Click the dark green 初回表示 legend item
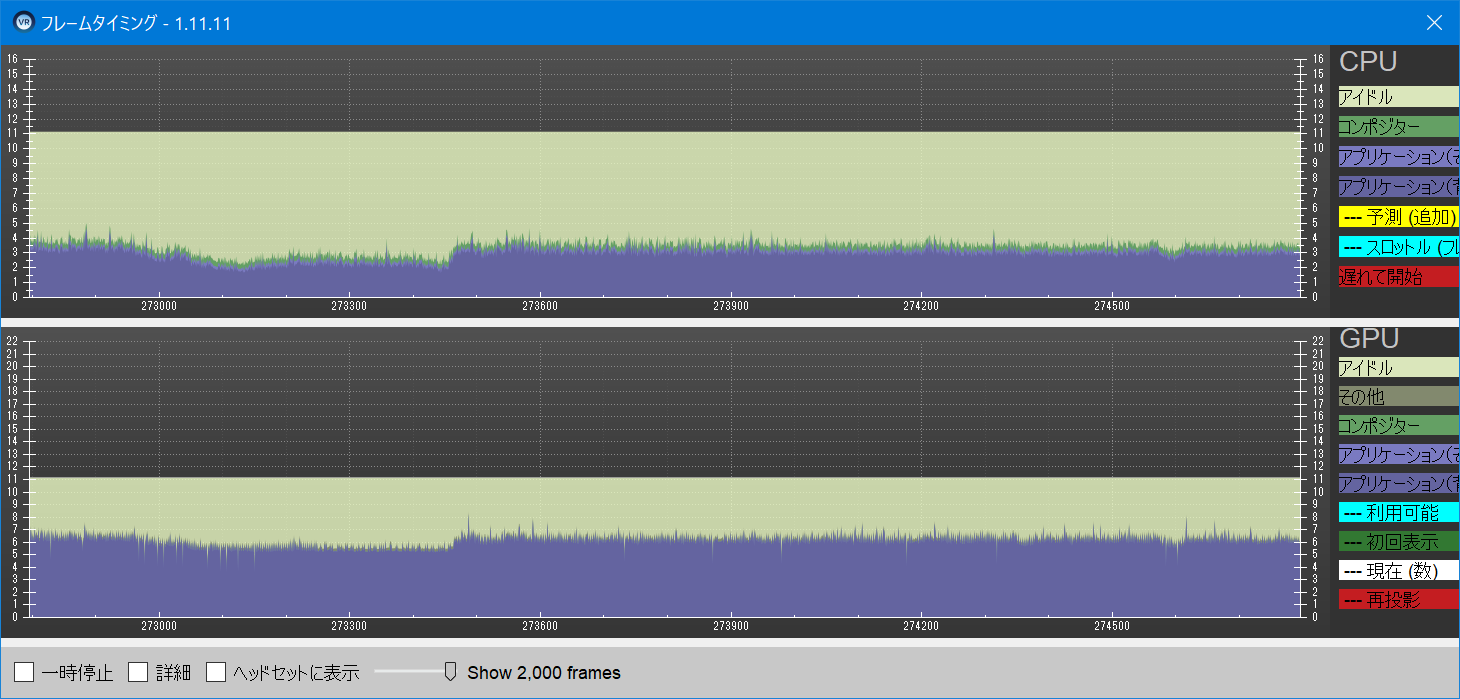1460x699 pixels. [1398, 542]
